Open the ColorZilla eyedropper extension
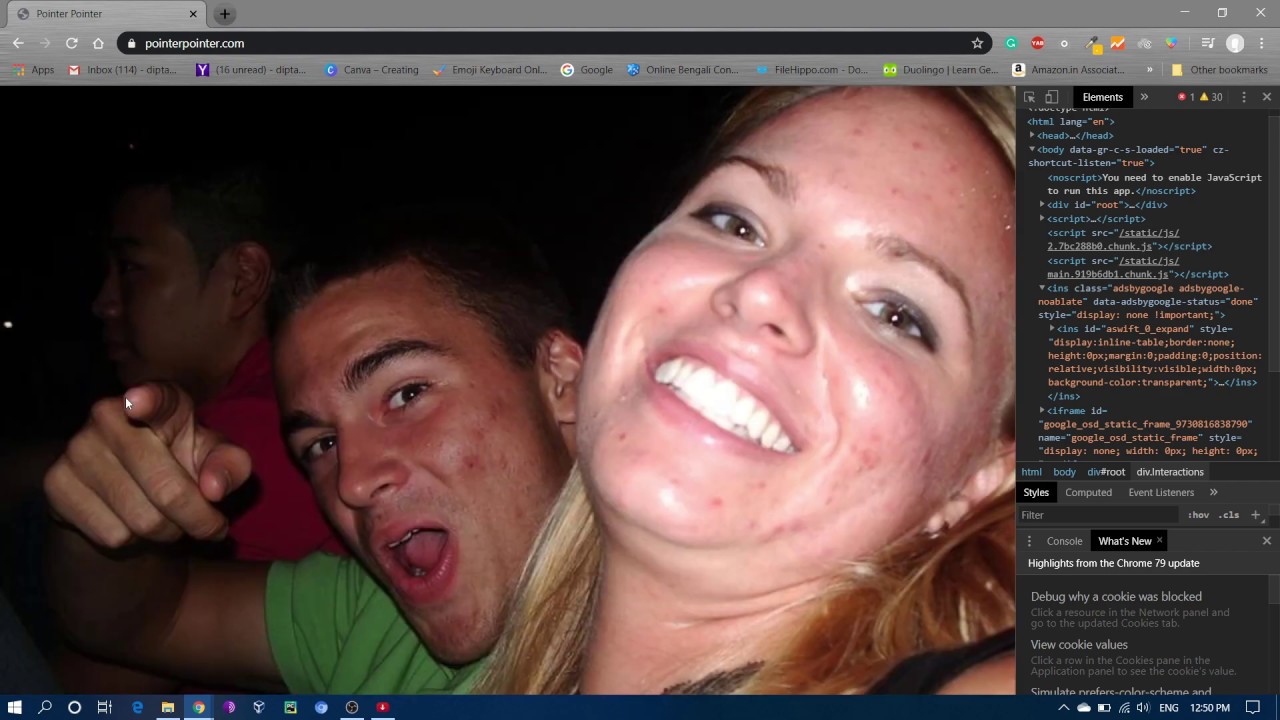Image resolution: width=1280 pixels, height=720 pixels. click(x=1092, y=43)
